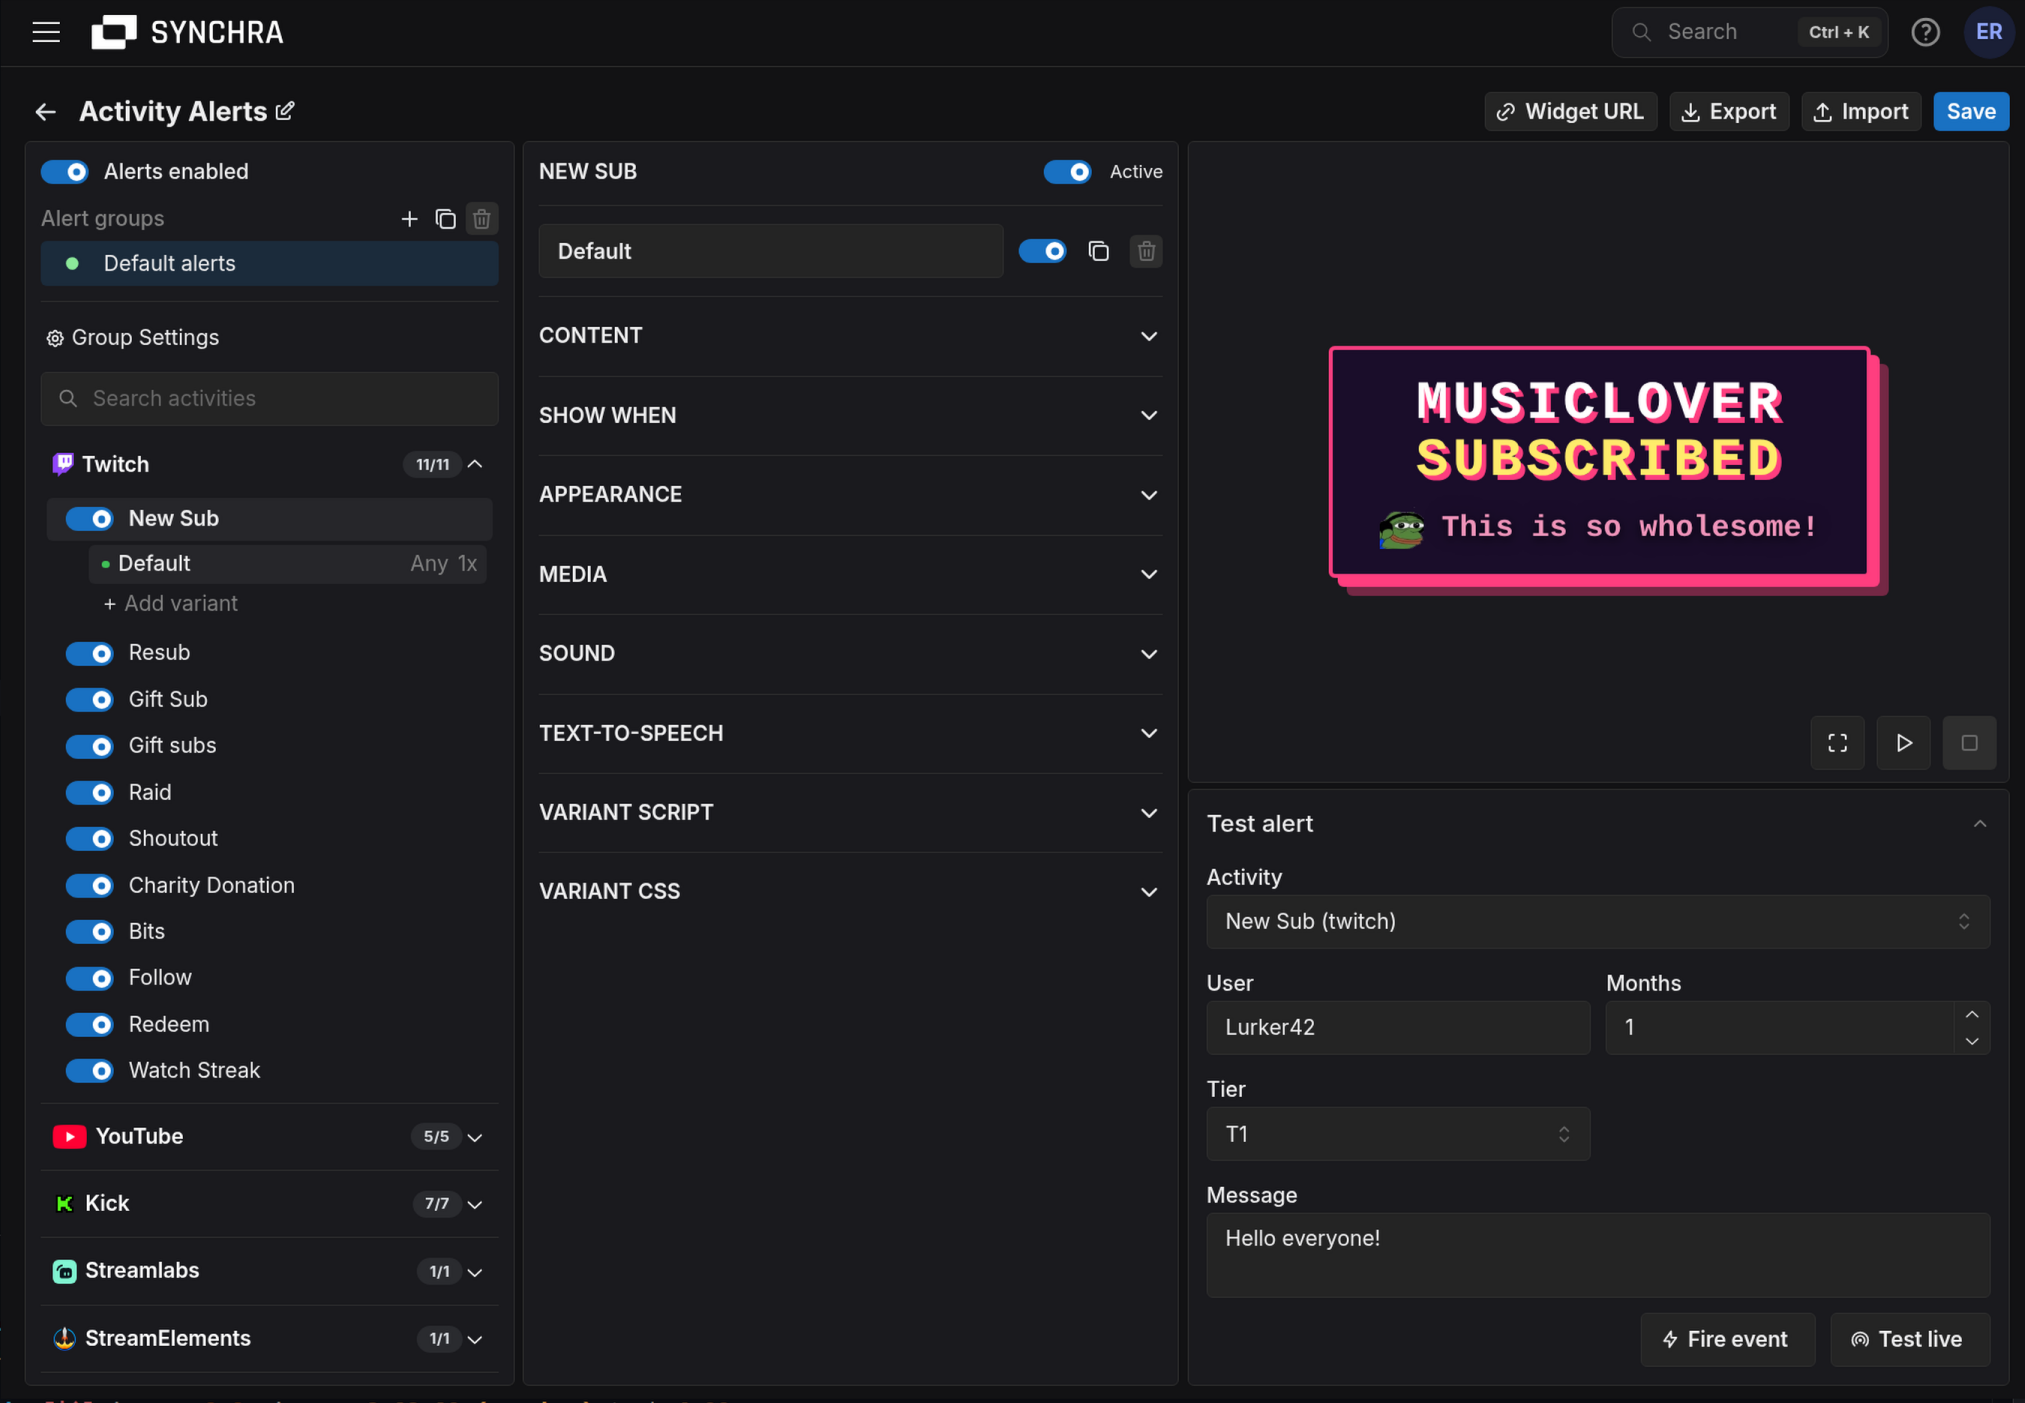
Task: Increase Months with the up stepper
Action: tap(1971, 1015)
